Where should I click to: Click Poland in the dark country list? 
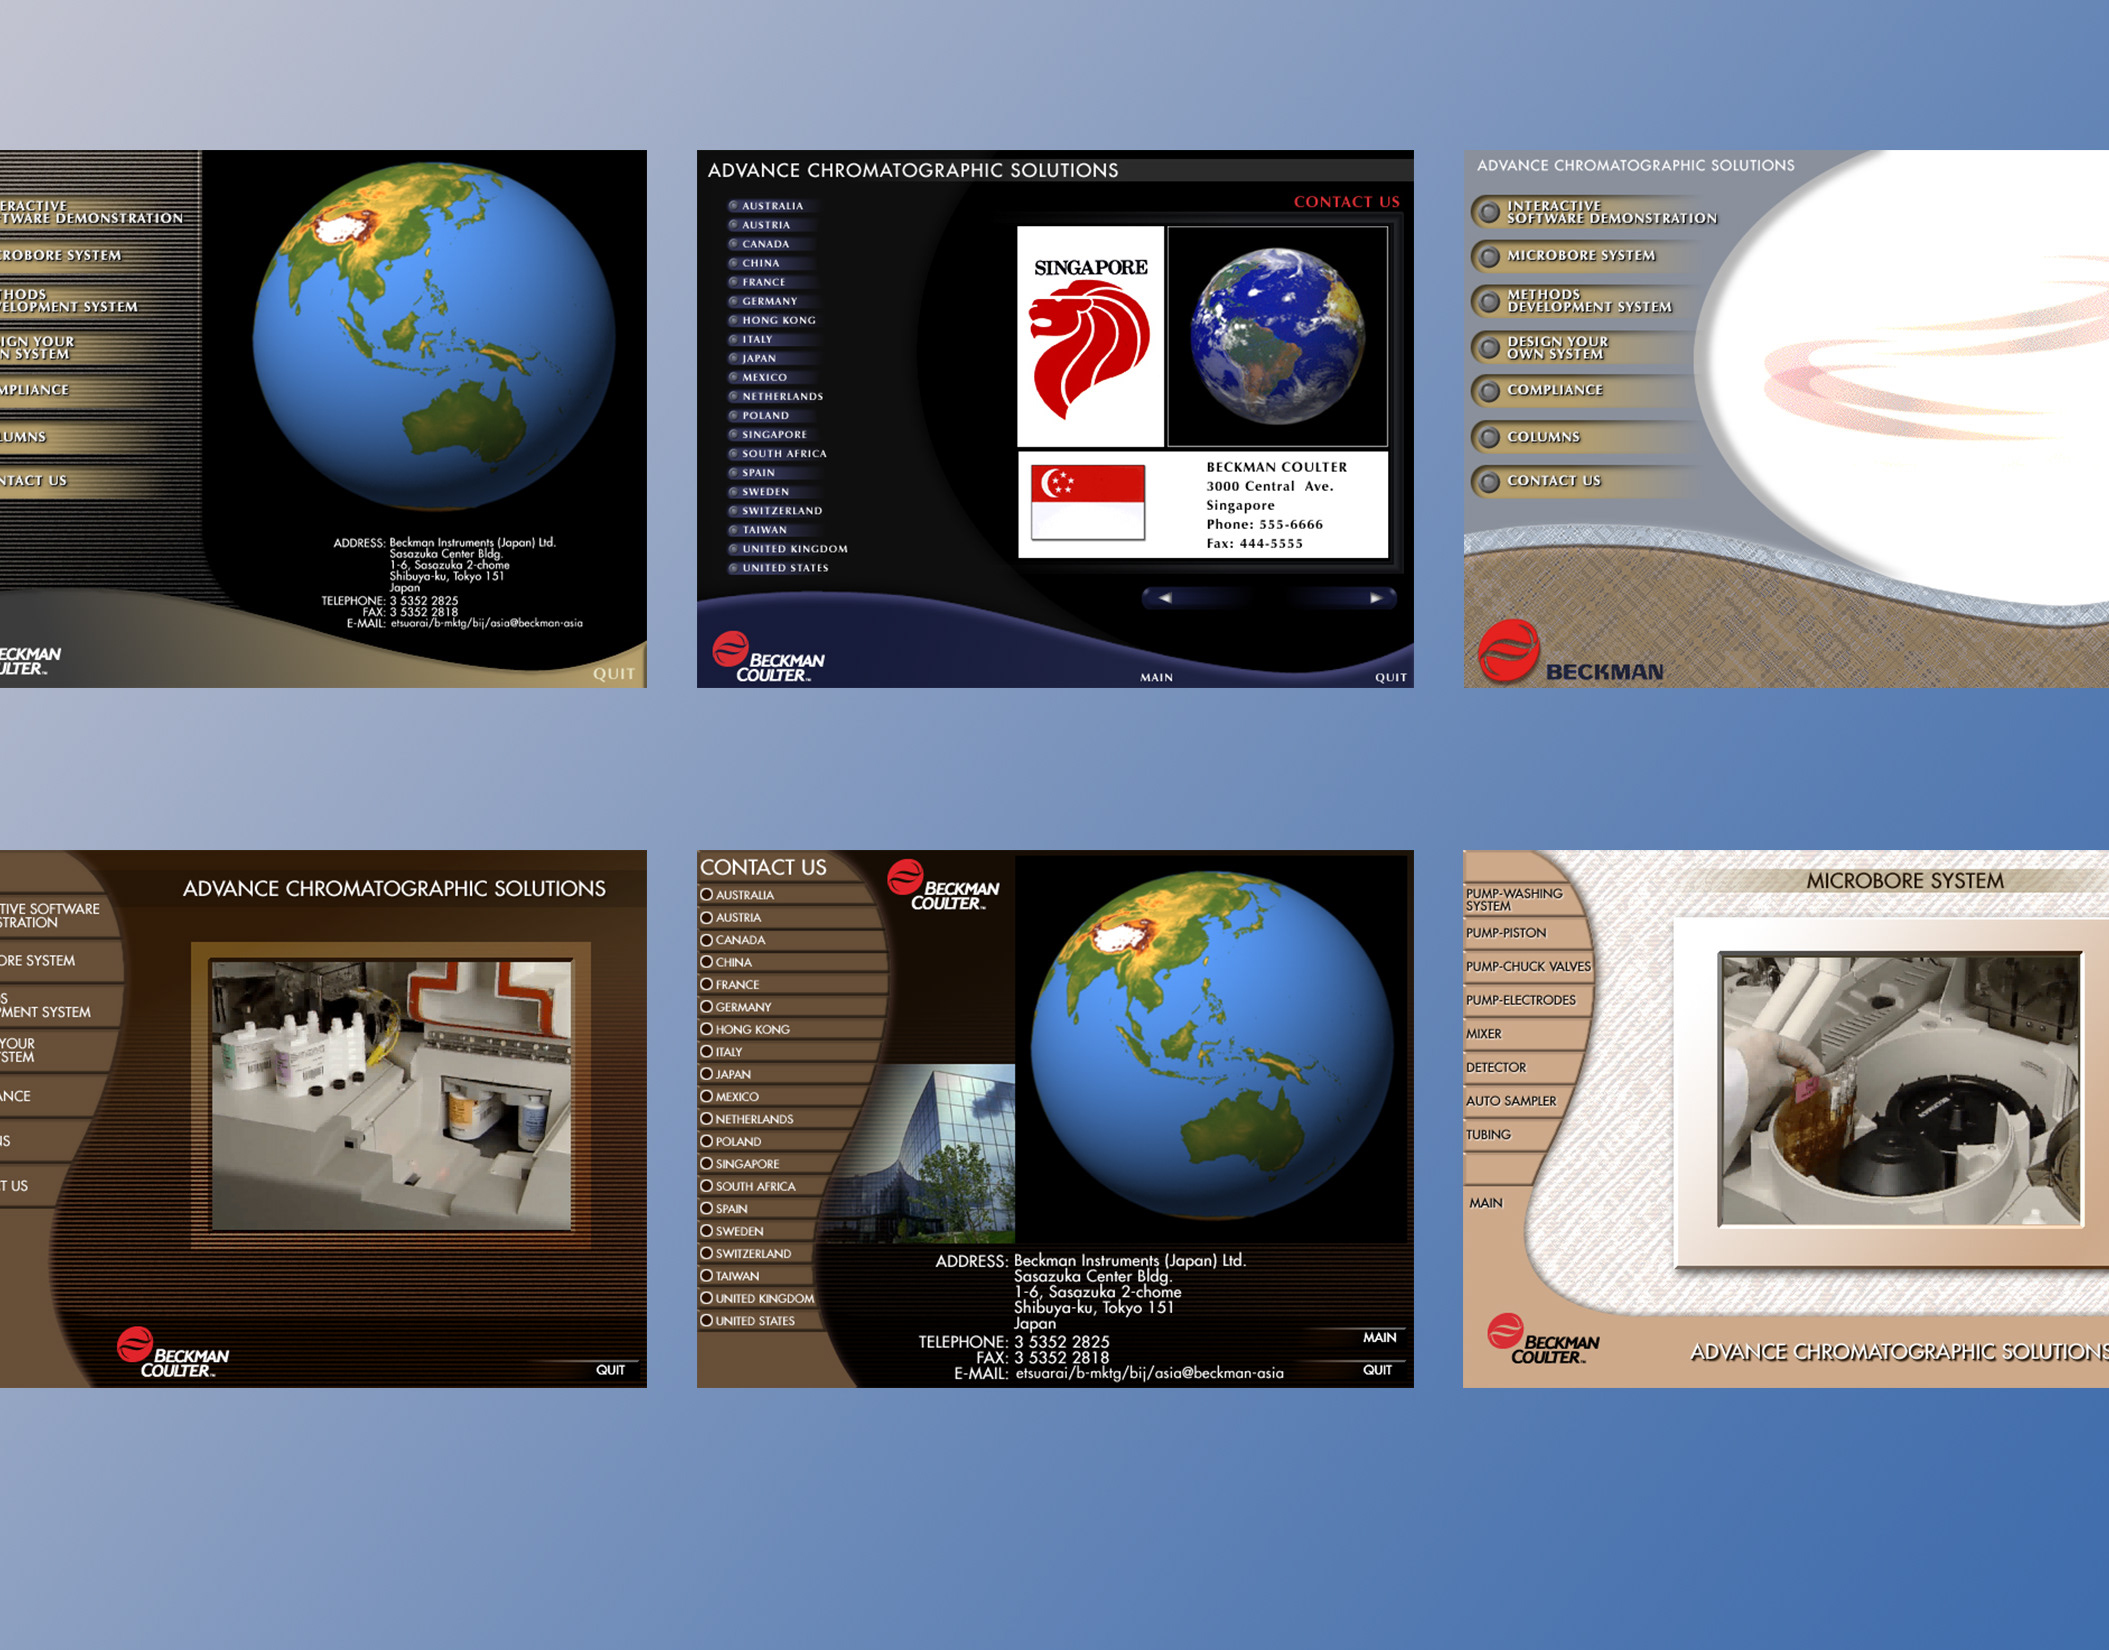pyautogui.click(x=765, y=416)
